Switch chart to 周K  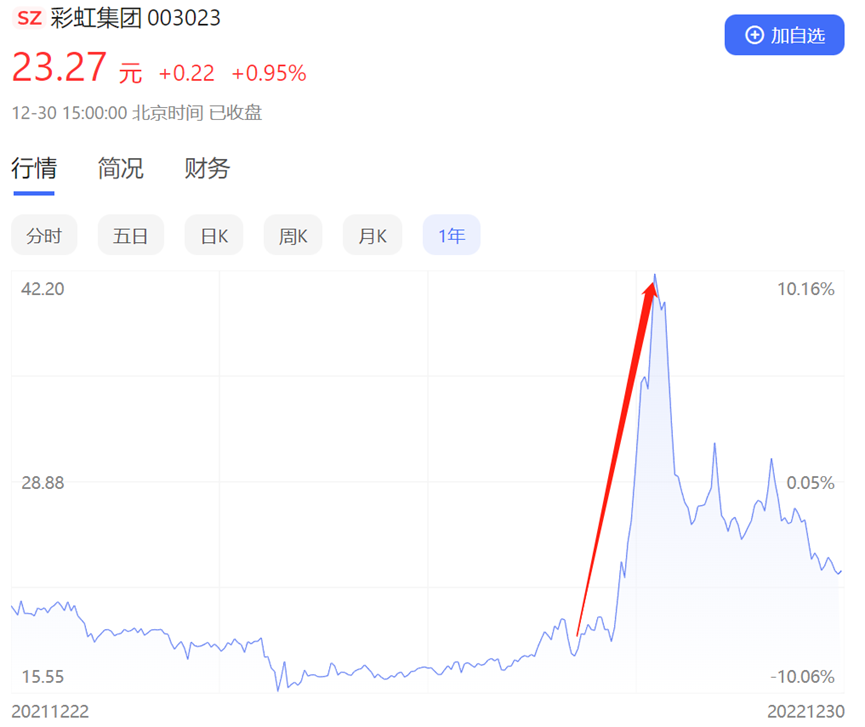coord(293,235)
